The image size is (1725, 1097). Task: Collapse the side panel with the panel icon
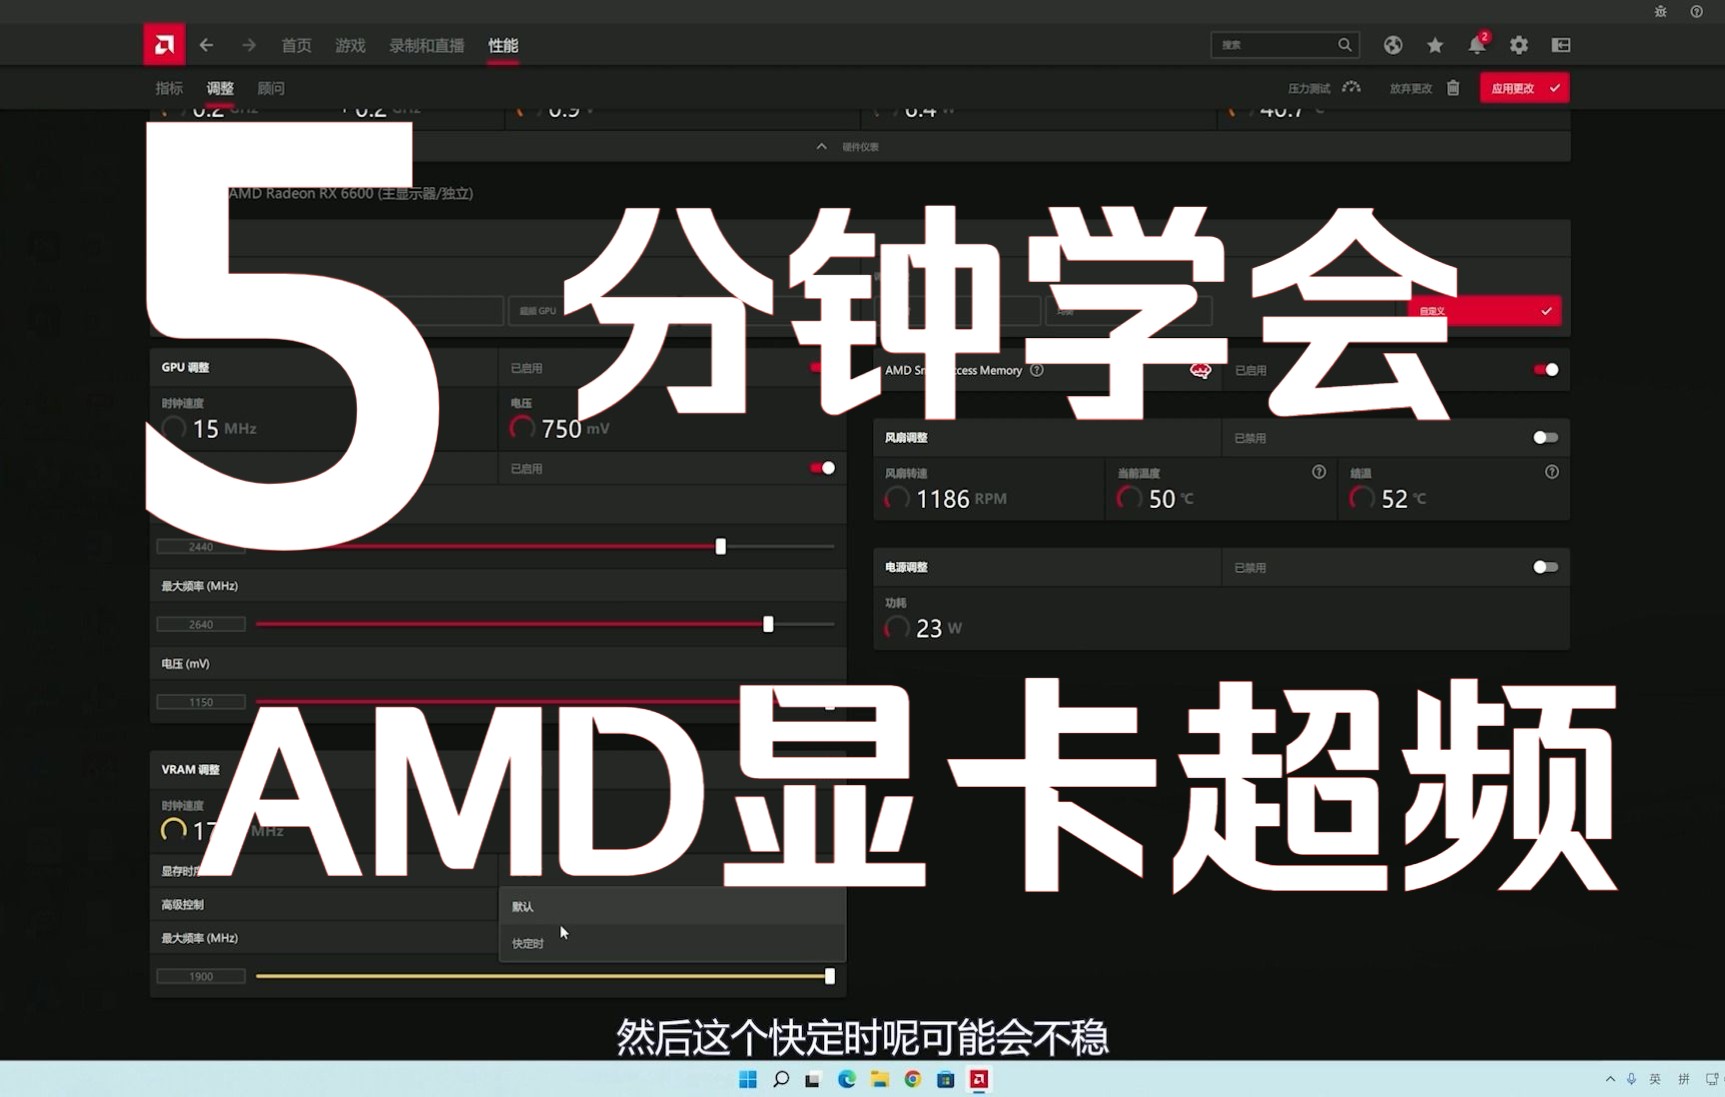coord(1560,45)
